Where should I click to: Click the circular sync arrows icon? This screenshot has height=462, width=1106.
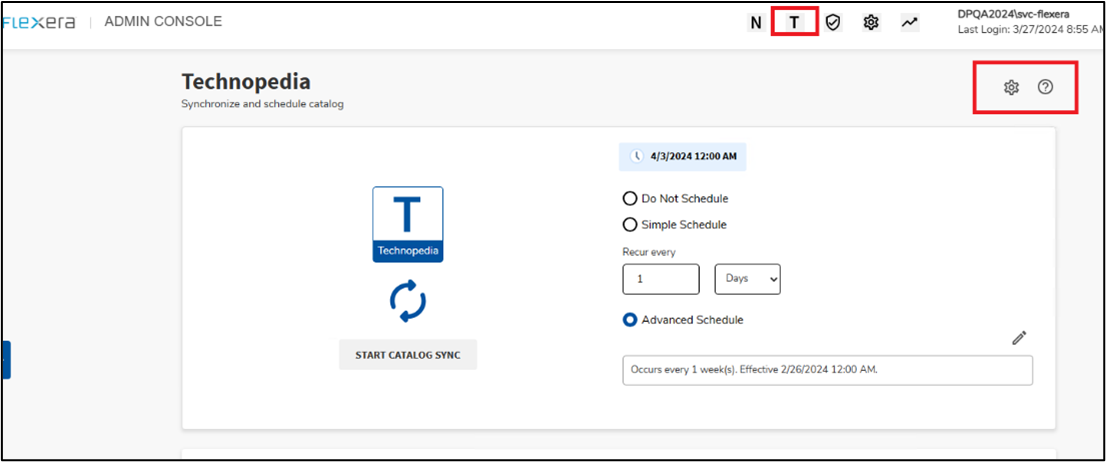point(408,301)
